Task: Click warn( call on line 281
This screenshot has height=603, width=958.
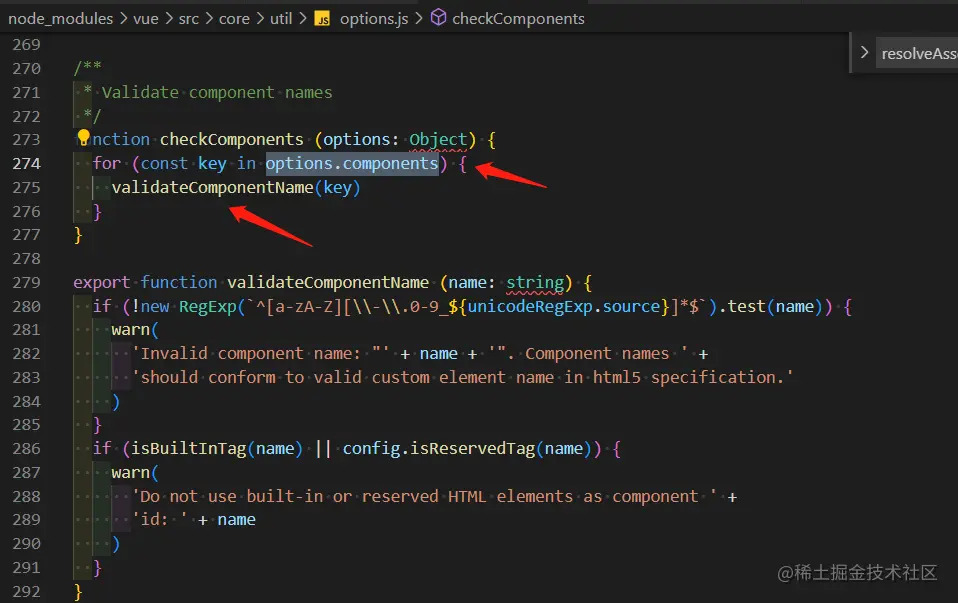Action: click(135, 330)
